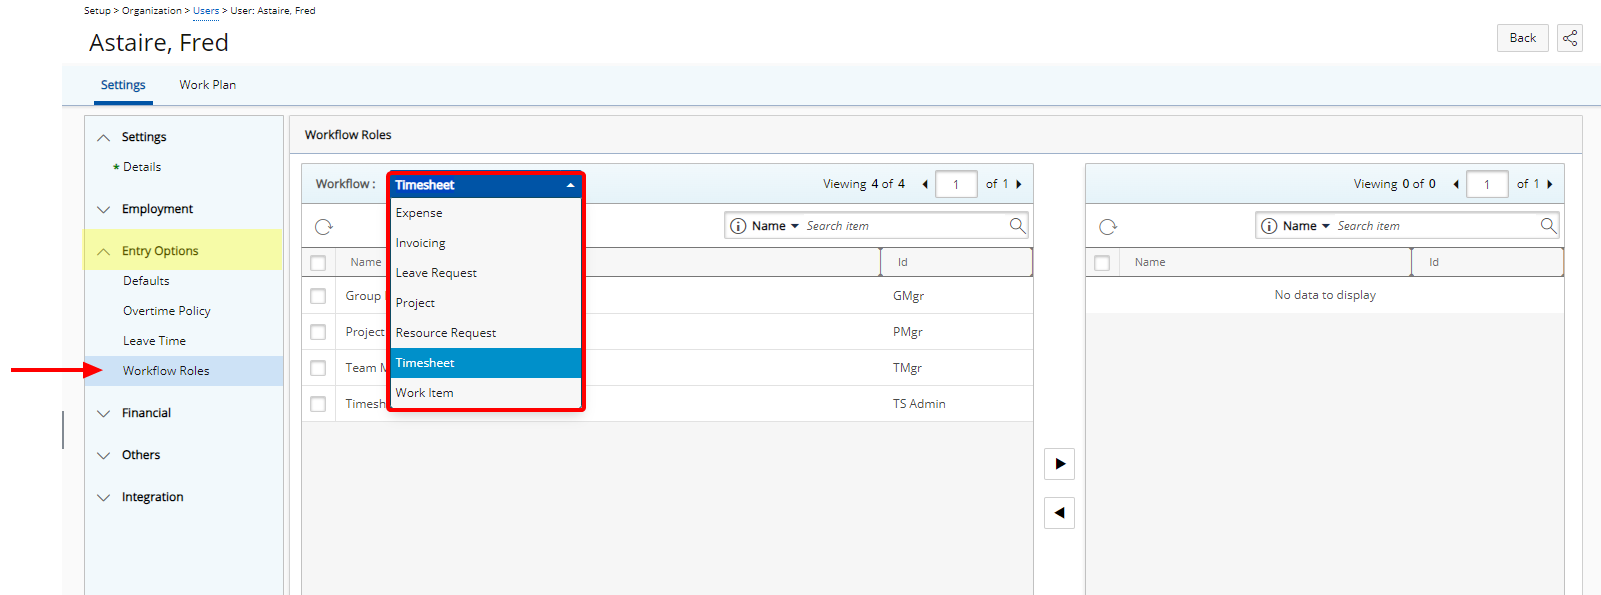Select Invoicing in the Workflow list
The width and height of the screenshot is (1601, 595).
pos(485,243)
